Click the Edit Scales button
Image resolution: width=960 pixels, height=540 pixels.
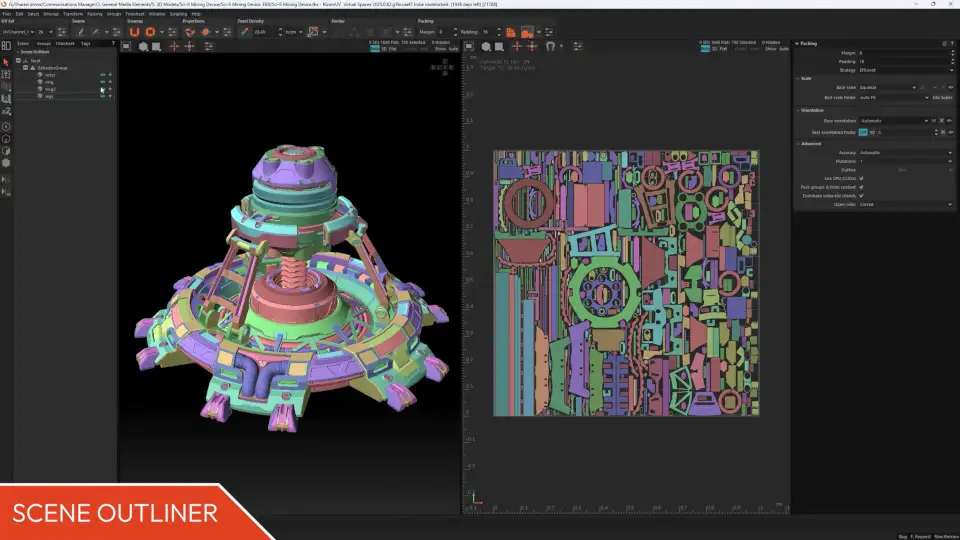click(942, 97)
